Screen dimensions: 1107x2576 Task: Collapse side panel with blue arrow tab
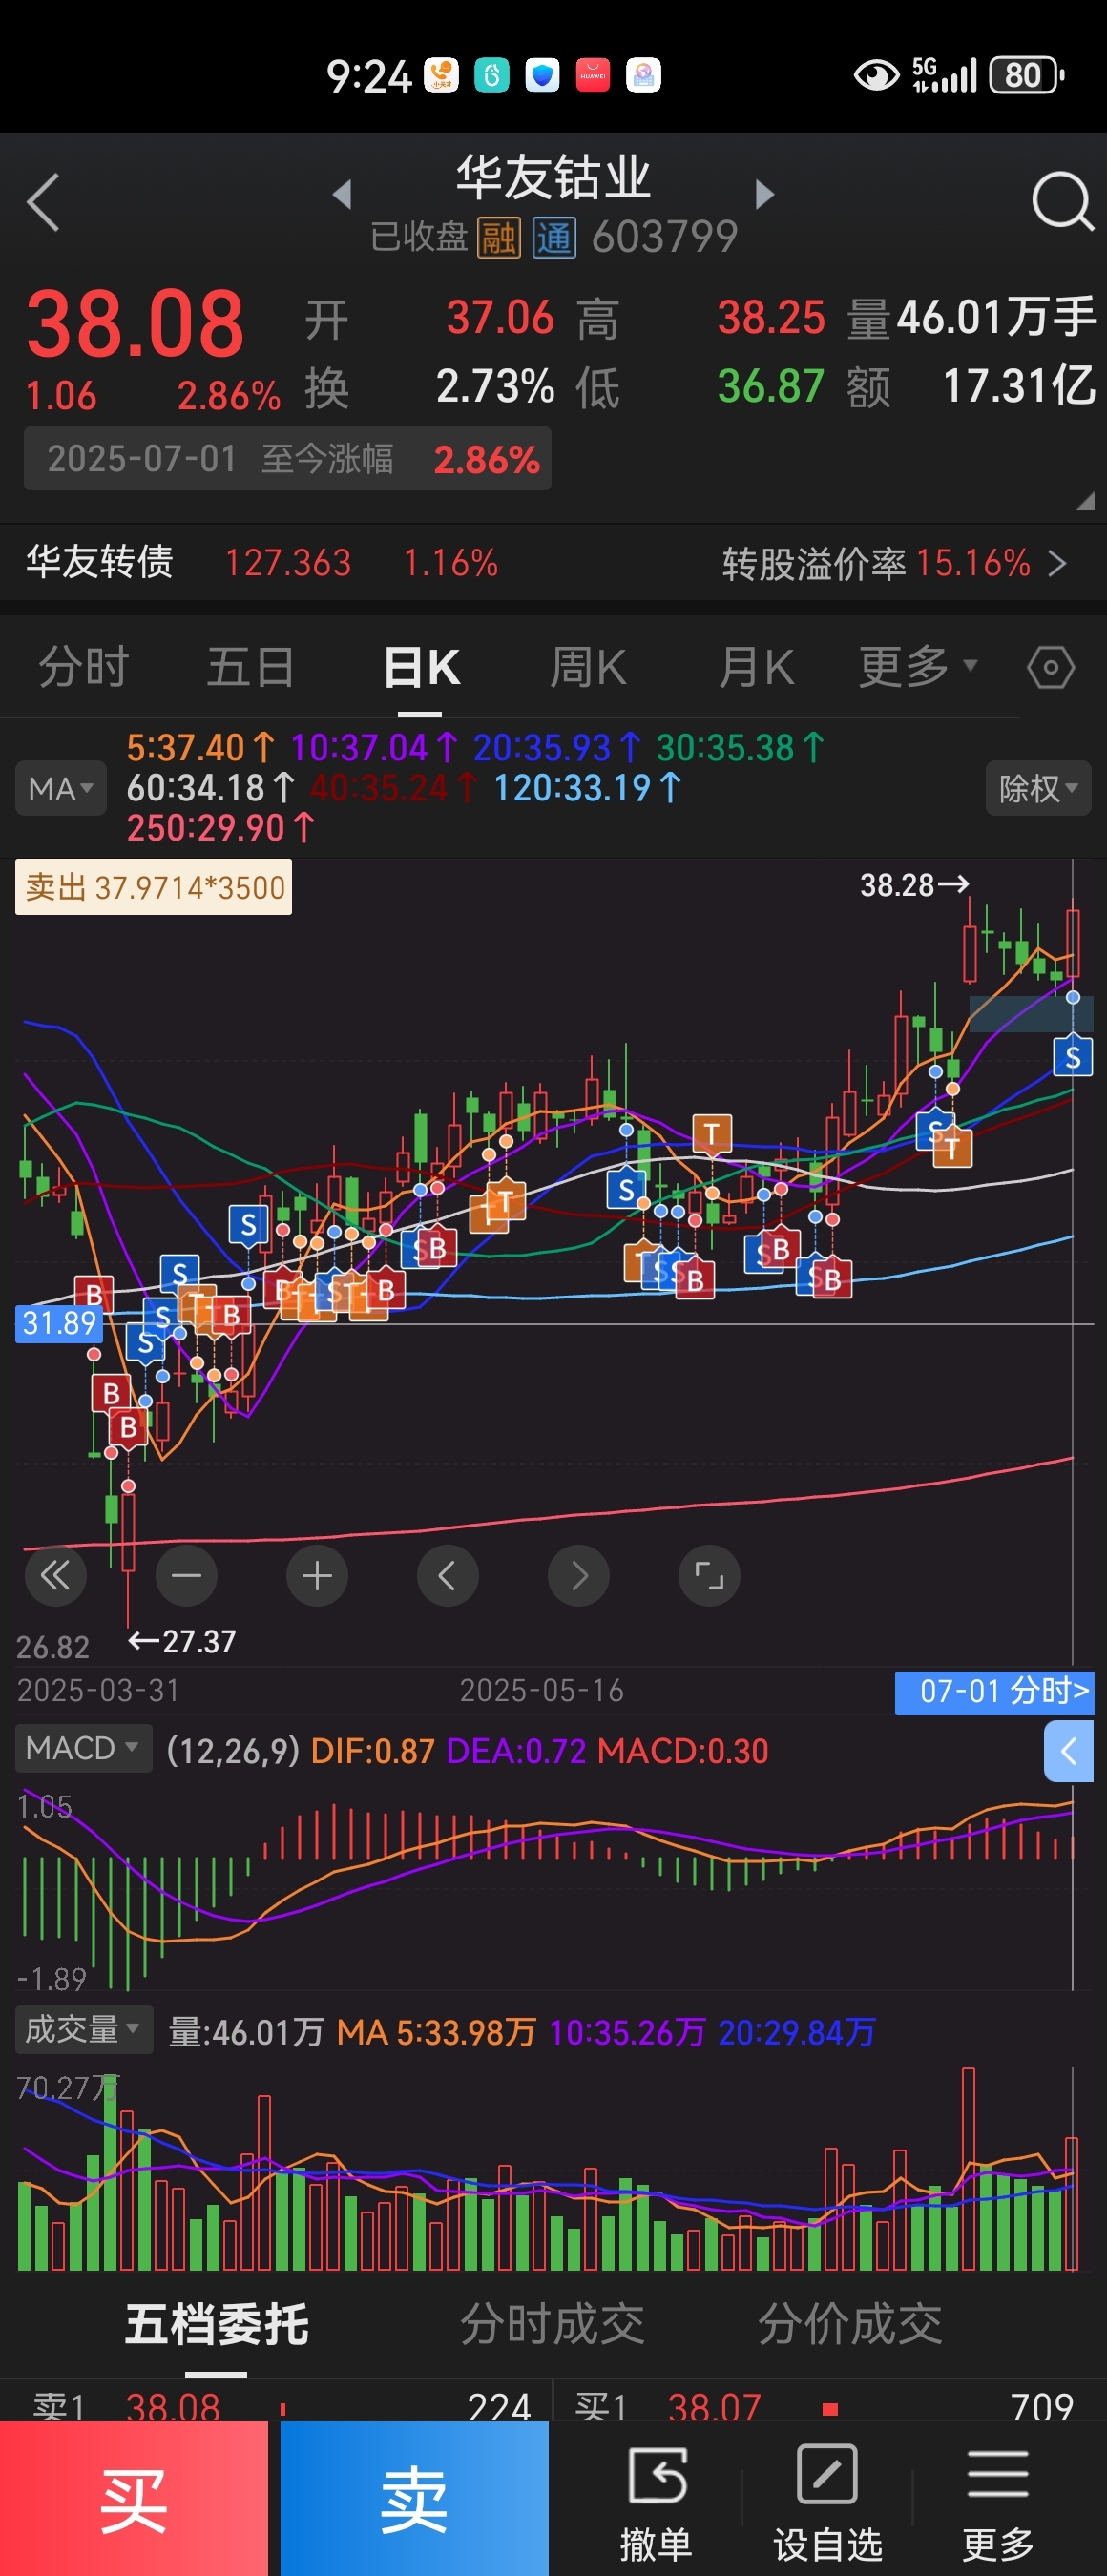[1068, 1751]
